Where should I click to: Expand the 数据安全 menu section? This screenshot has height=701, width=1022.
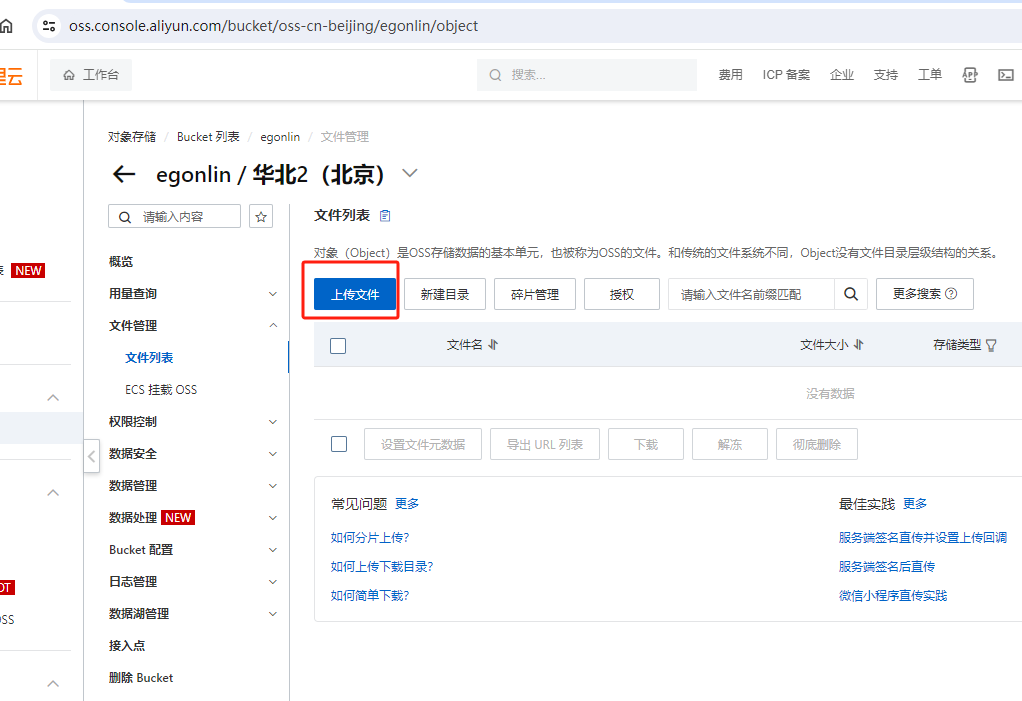pos(272,454)
